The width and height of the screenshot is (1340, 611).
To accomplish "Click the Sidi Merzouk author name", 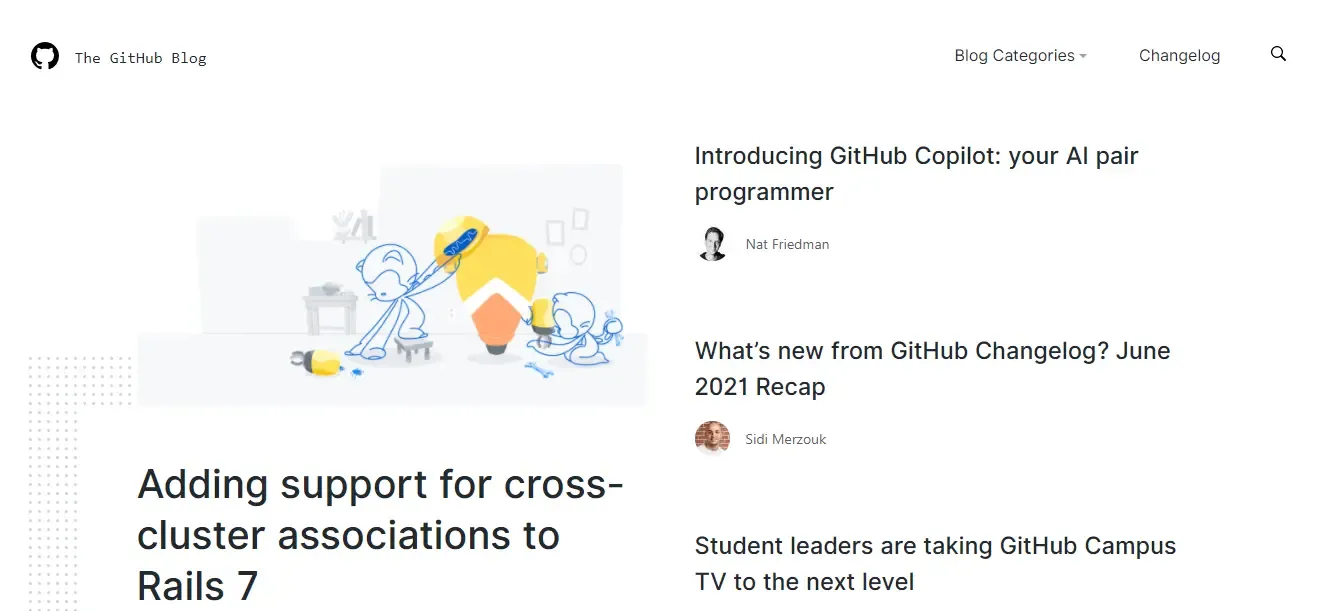I will tap(786, 438).
